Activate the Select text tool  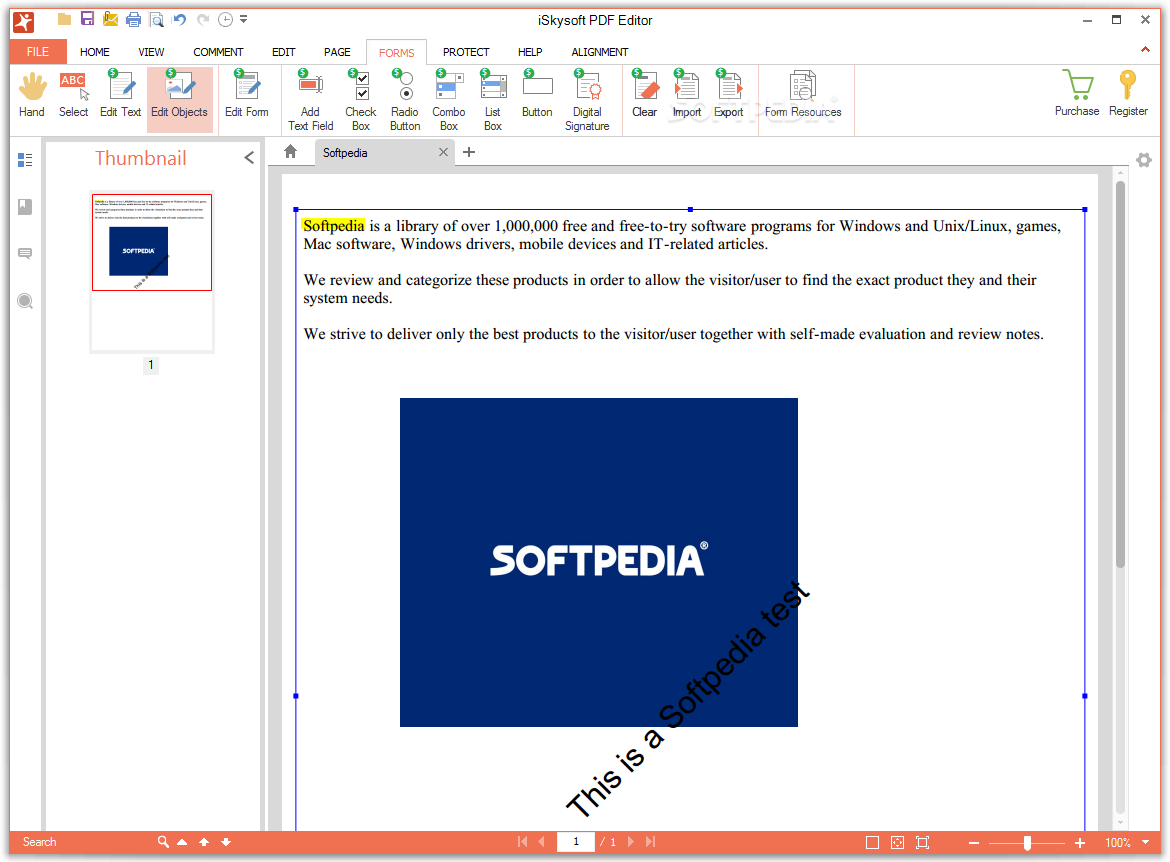(x=73, y=96)
